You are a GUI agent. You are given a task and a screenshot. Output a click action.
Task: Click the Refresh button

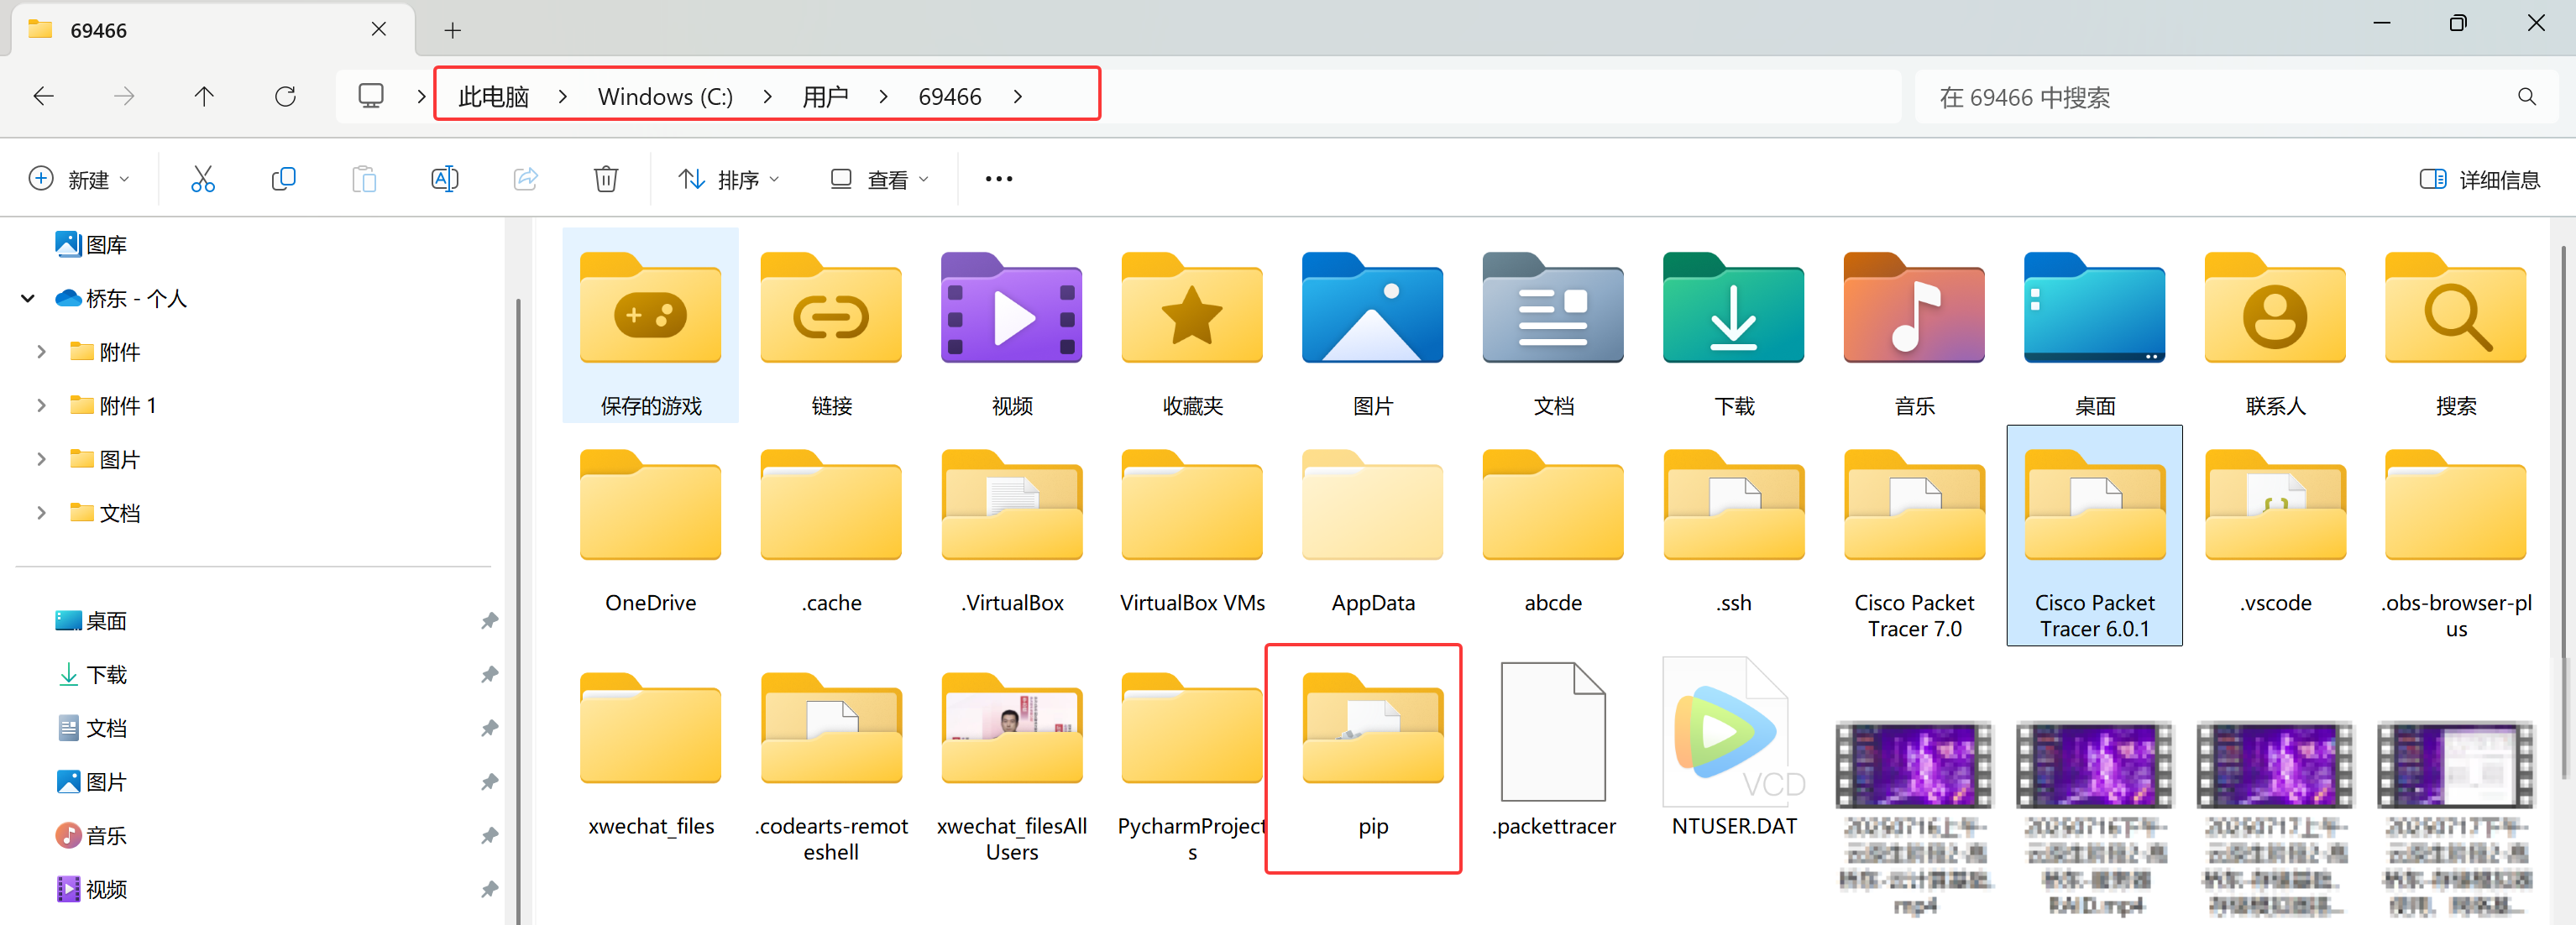(x=285, y=97)
